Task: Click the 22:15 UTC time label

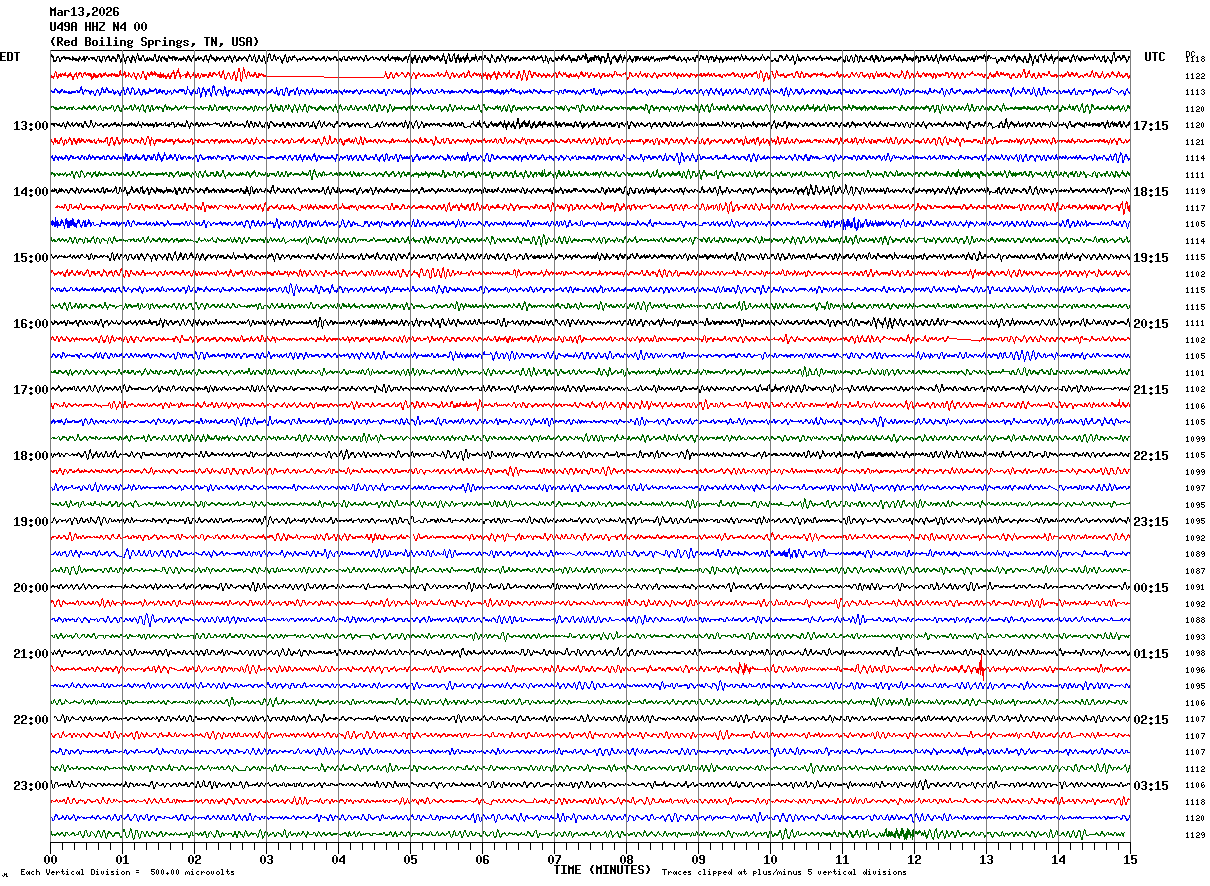Action: coord(1151,456)
